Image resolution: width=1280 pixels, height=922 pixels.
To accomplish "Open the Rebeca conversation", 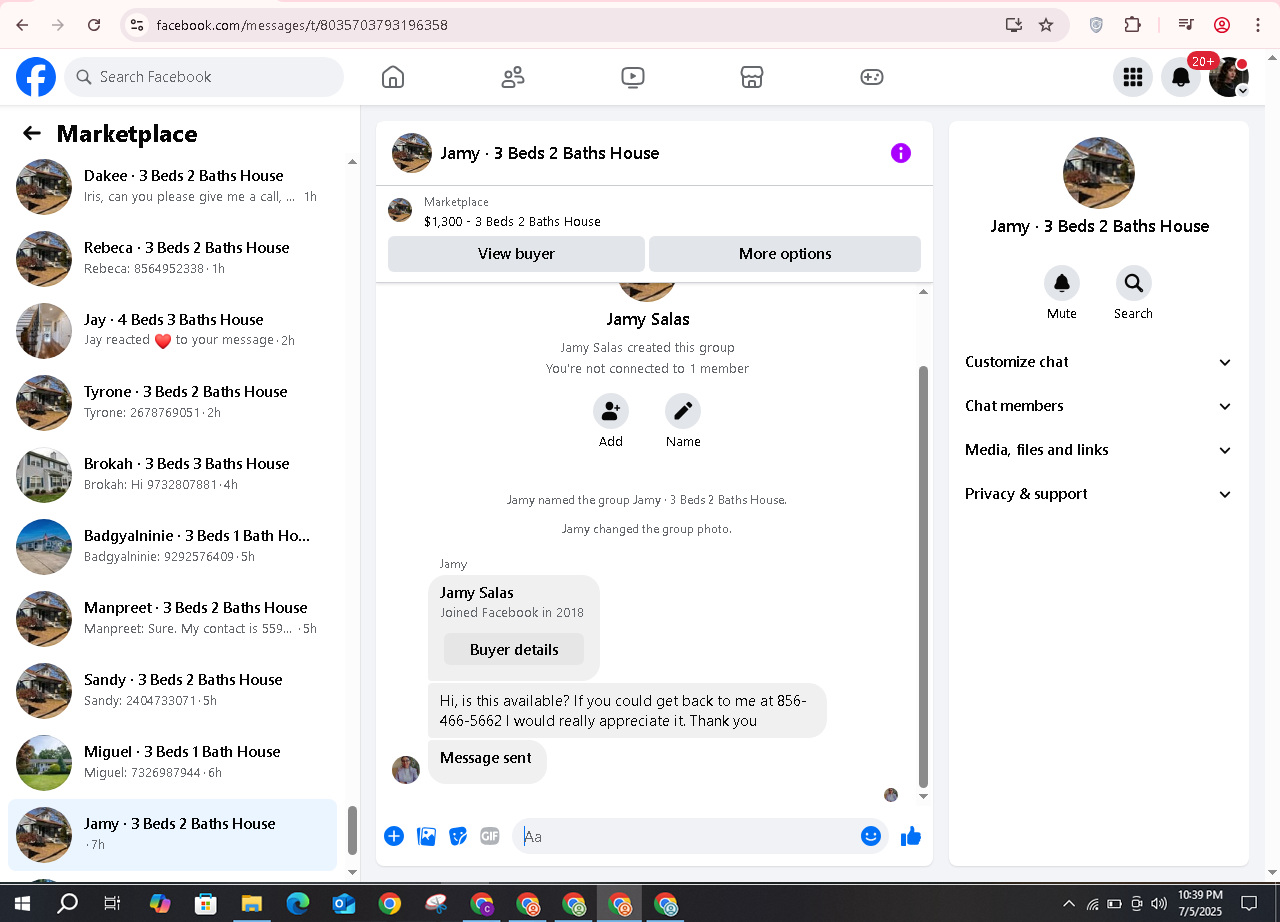I will pos(173,259).
